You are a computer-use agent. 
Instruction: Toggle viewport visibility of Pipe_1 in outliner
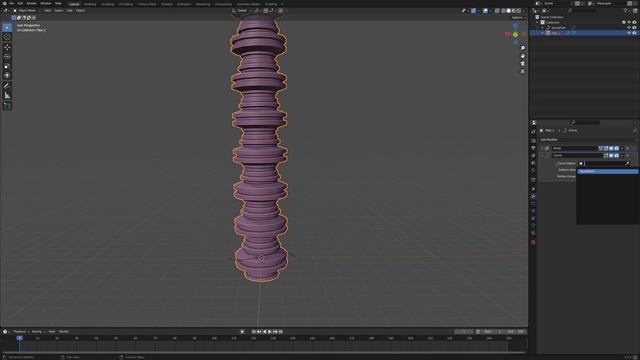pos(629,33)
